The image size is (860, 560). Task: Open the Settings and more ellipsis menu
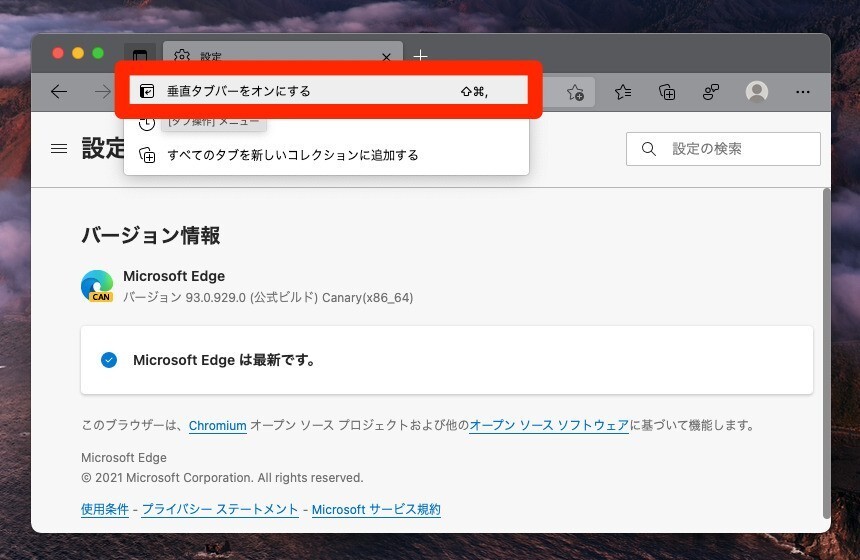[802, 92]
